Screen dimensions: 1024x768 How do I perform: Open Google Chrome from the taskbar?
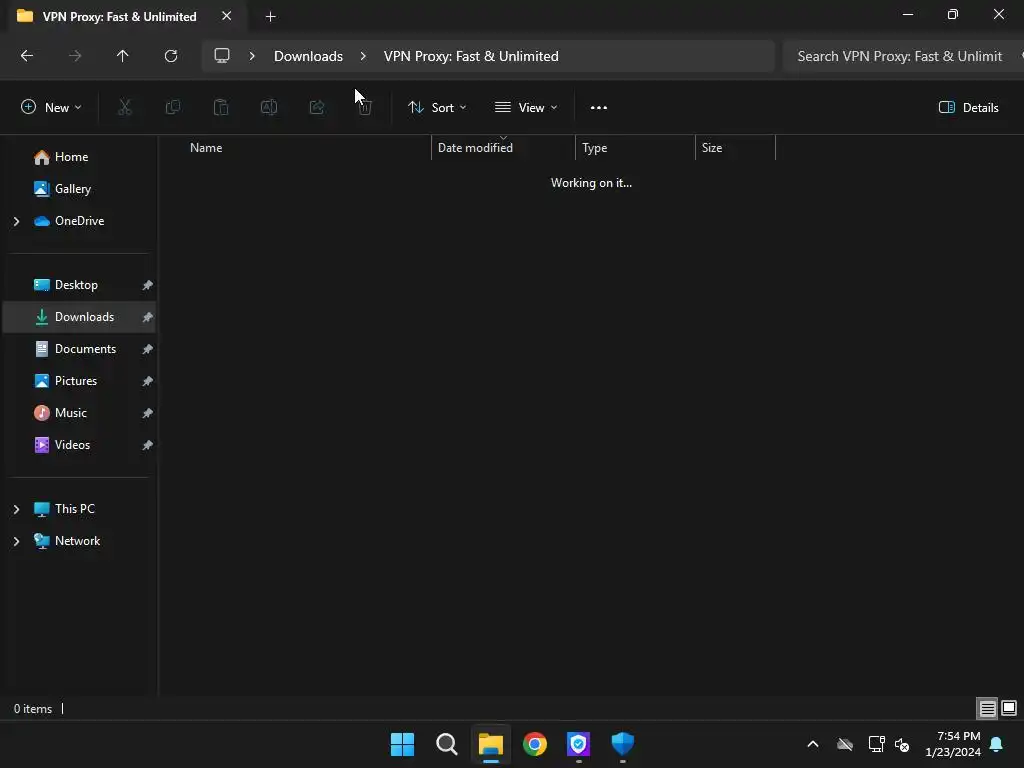point(535,744)
